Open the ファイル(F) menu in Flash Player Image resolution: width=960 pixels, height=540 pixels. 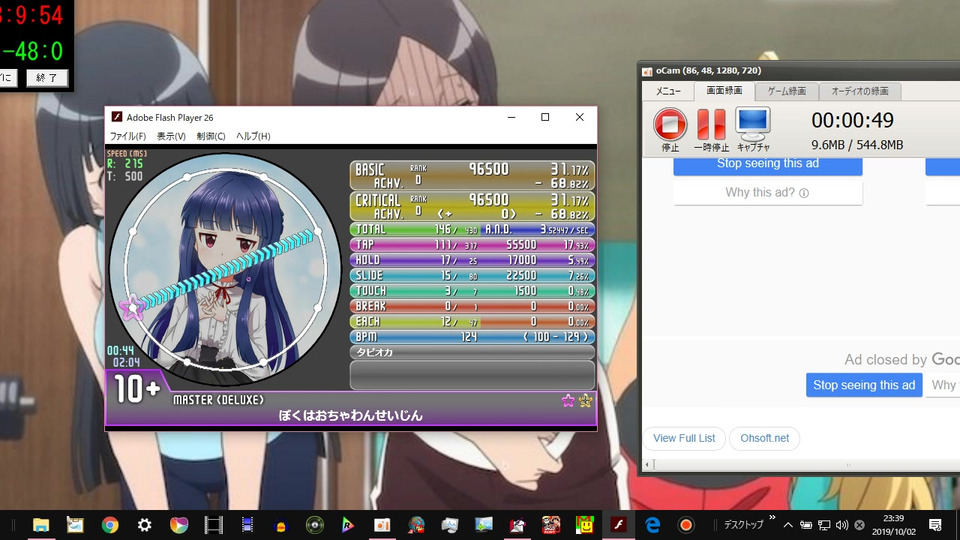click(x=128, y=136)
